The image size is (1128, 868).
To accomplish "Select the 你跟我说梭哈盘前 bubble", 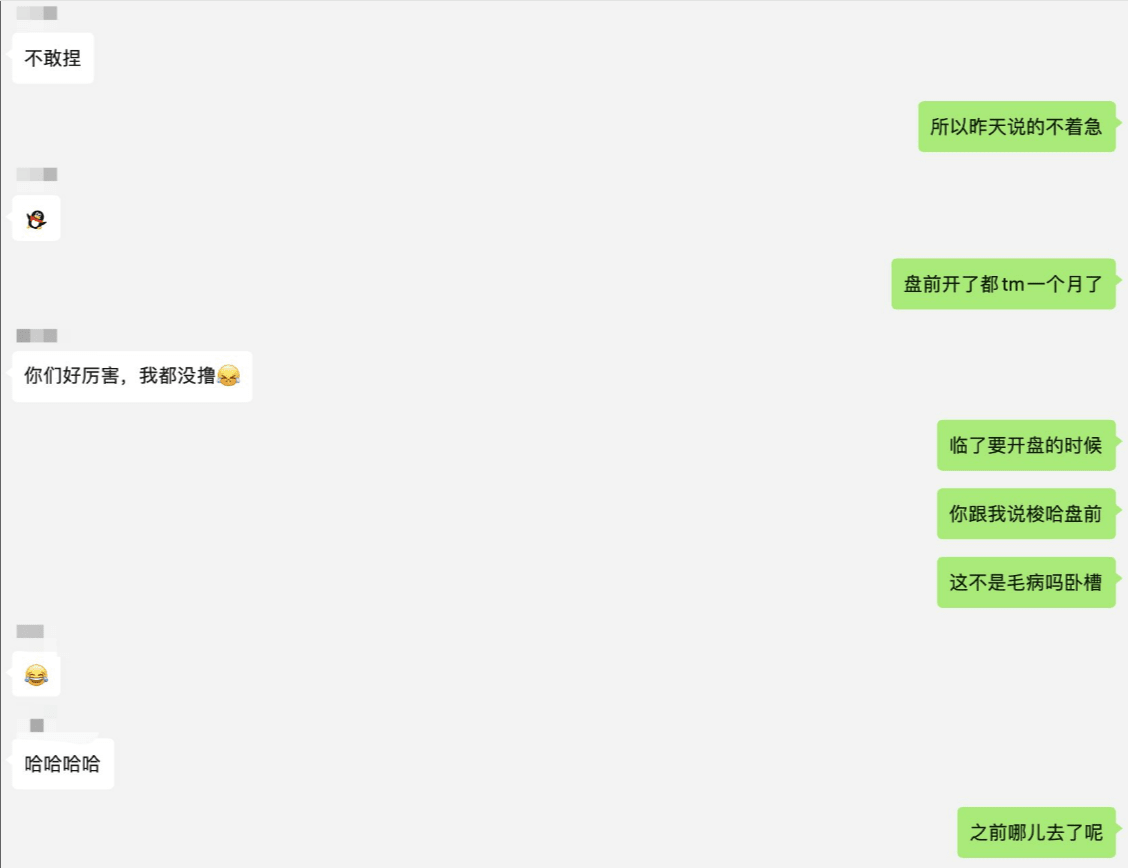I will pyautogui.click(x=1026, y=513).
